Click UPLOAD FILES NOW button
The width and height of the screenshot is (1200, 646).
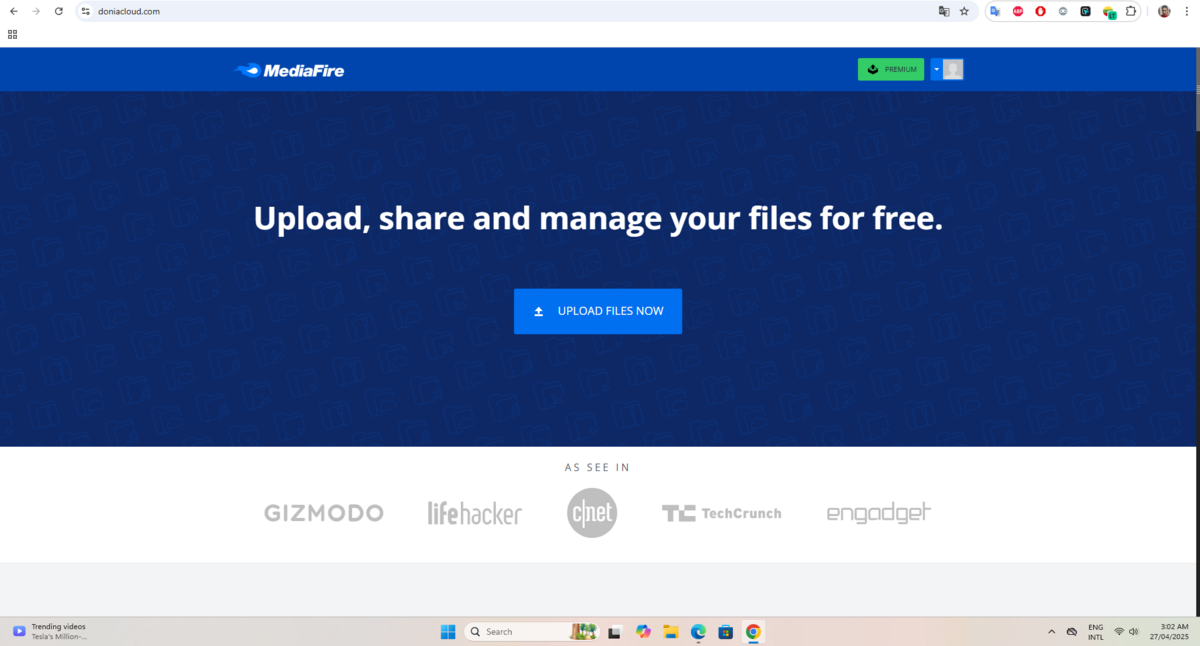[x=598, y=311]
